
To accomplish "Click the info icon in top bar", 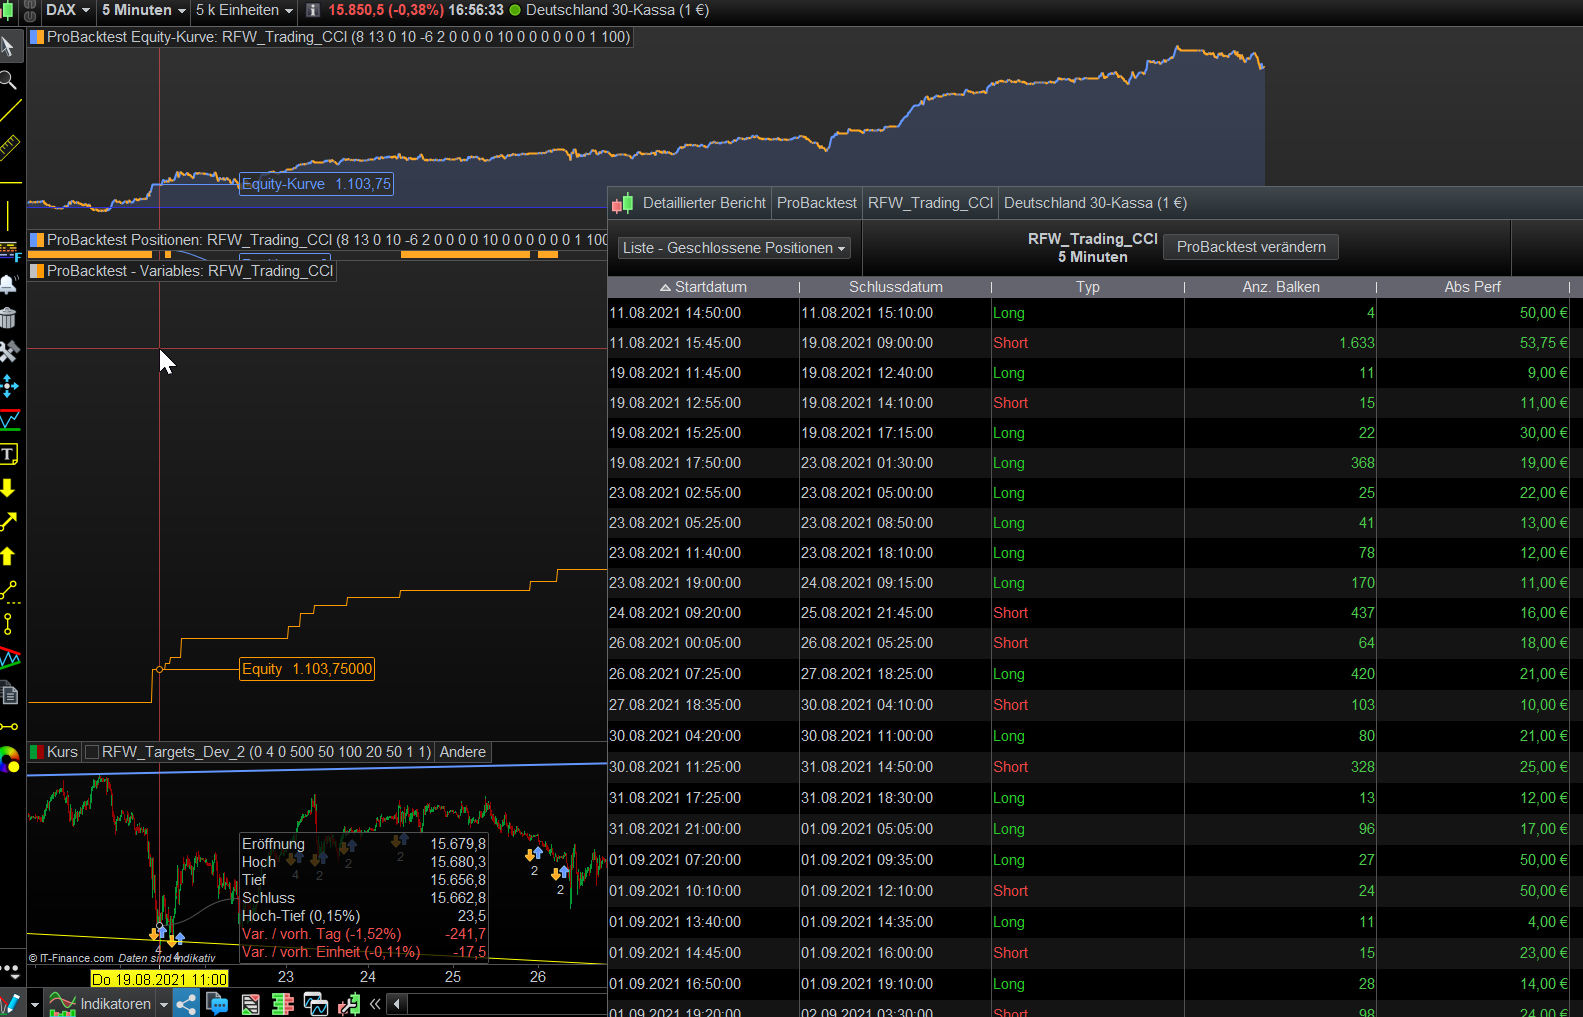I will (313, 10).
